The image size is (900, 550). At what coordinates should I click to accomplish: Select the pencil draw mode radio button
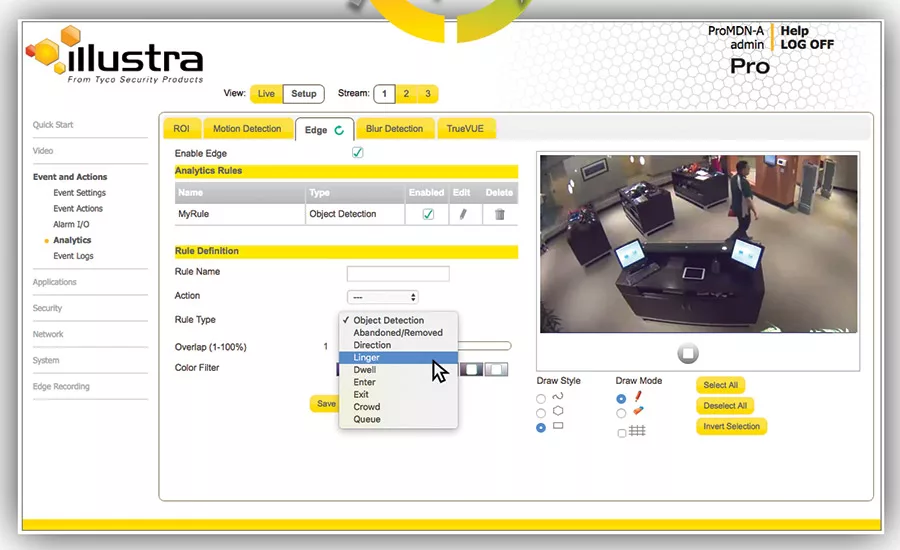tap(621, 398)
